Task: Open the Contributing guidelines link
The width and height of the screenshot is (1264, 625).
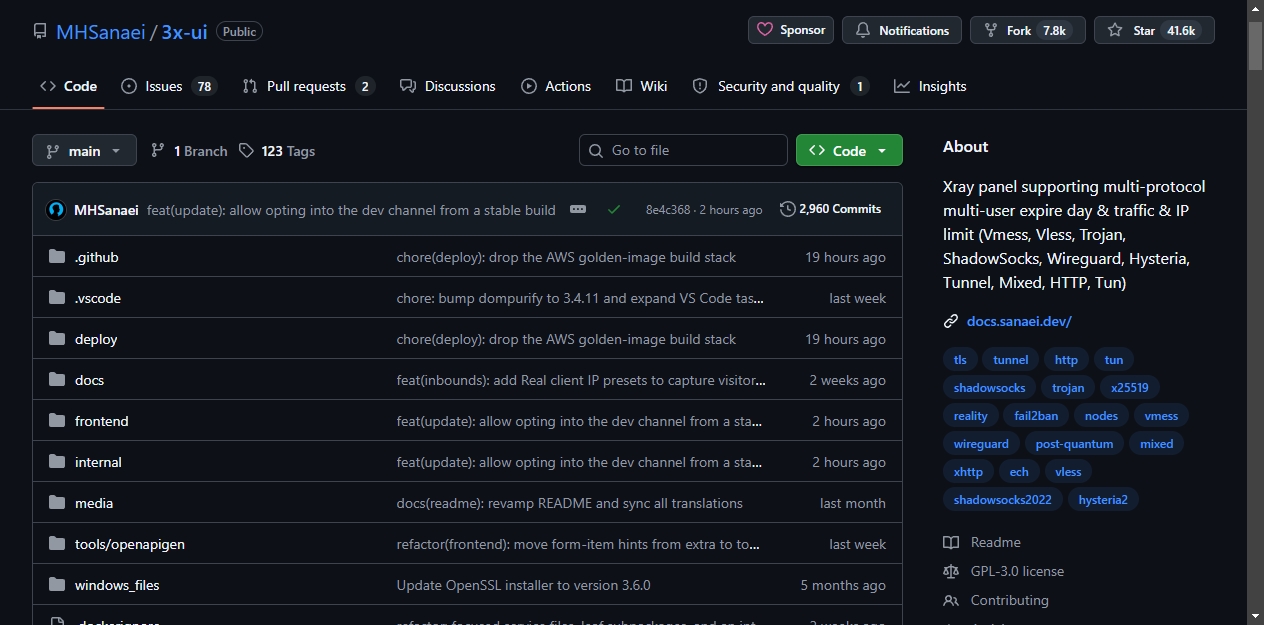Action: (x=997, y=600)
